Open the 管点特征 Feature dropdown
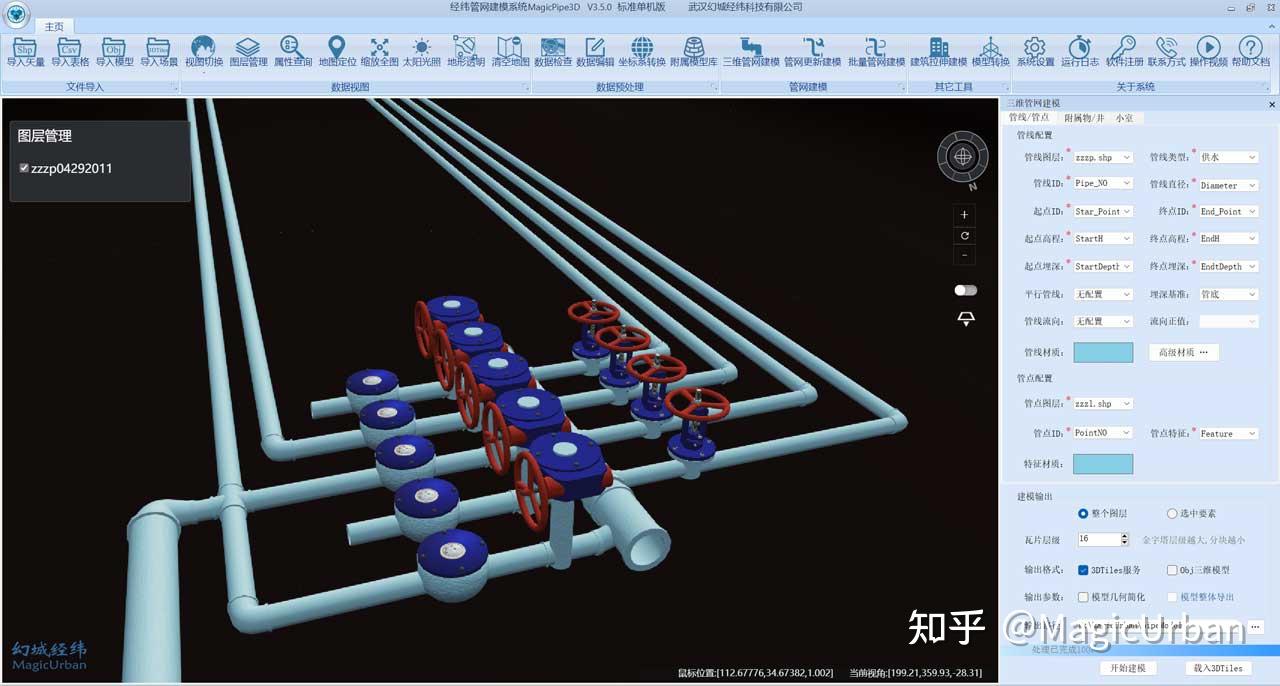Viewport: 1280px width, 686px height. coord(1228,433)
